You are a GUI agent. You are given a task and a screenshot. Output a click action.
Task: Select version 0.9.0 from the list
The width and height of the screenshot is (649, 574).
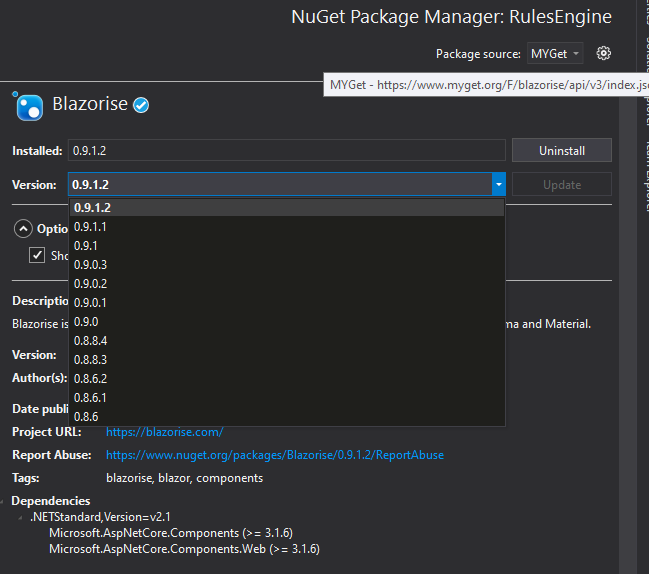[x=286, y=322]
